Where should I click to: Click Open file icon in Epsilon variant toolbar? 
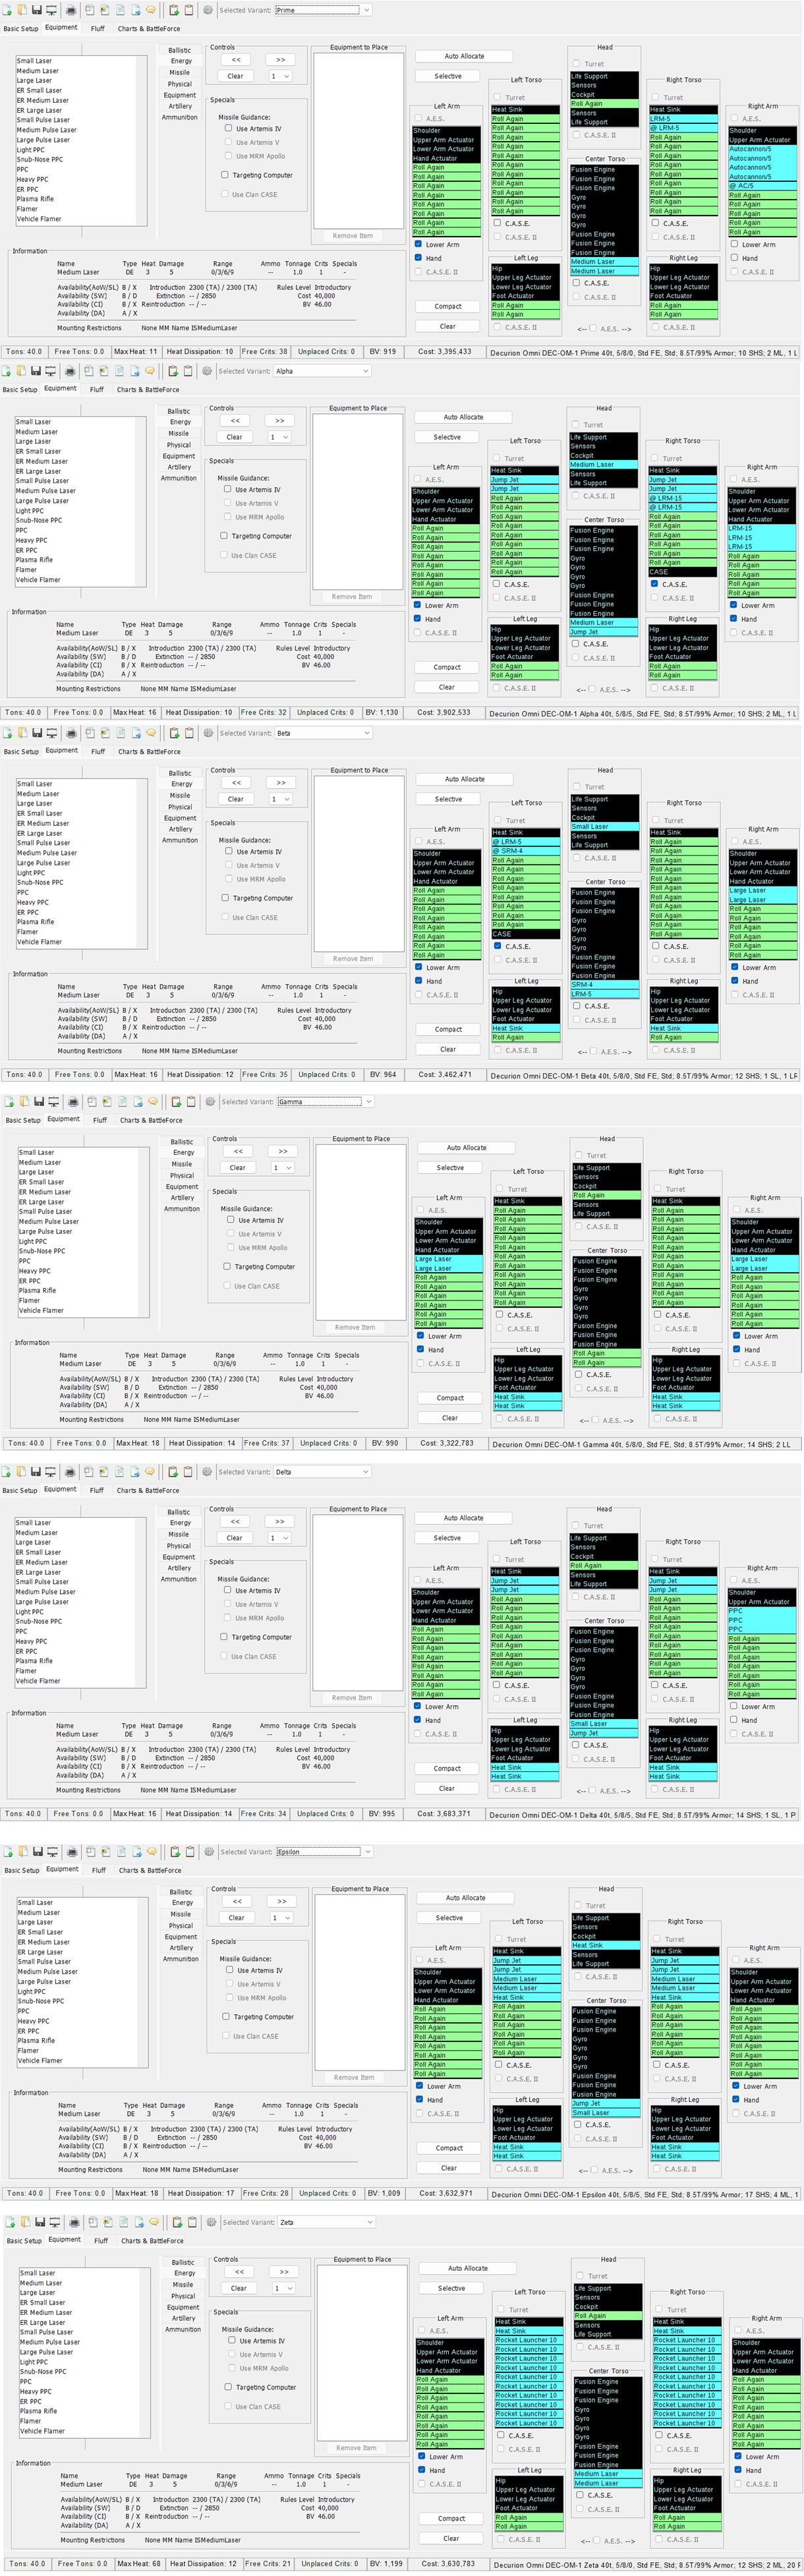23,1852
